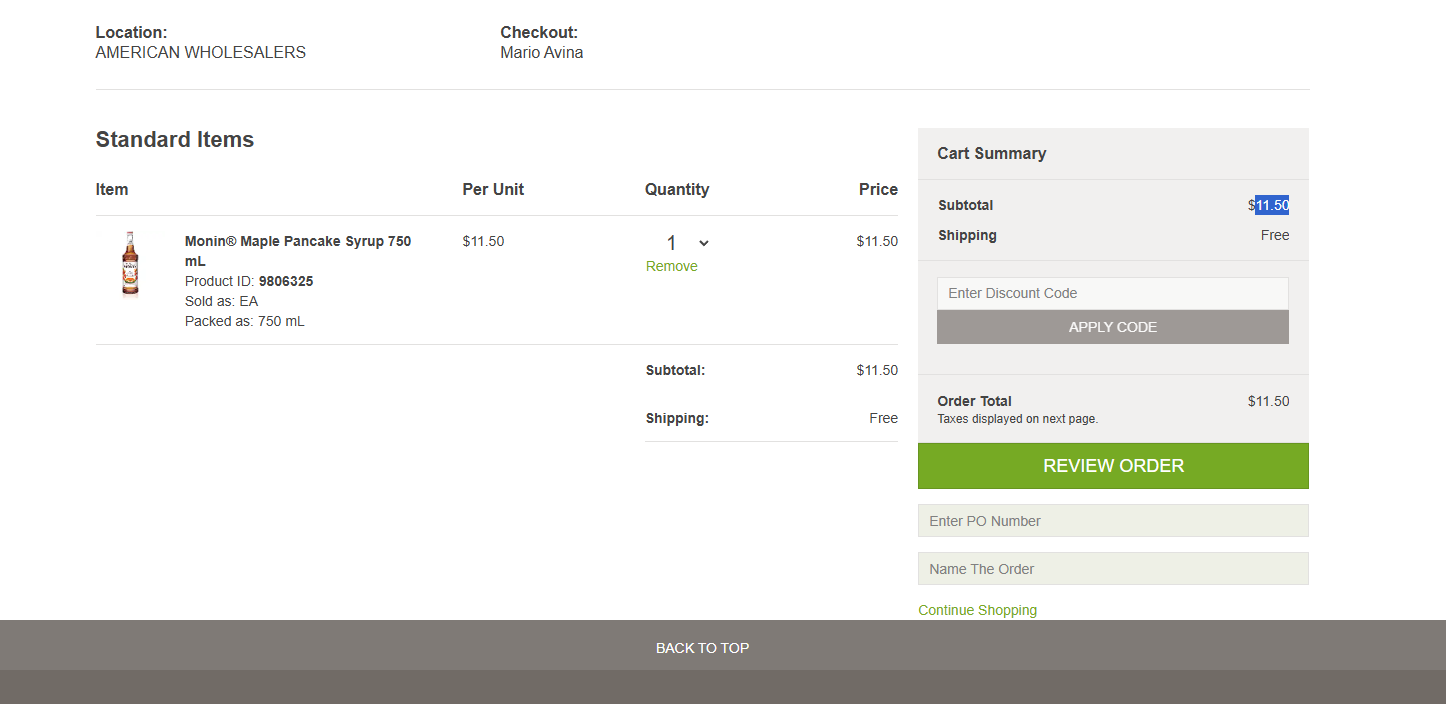Click the Order Total label

(x=974, y=401)
